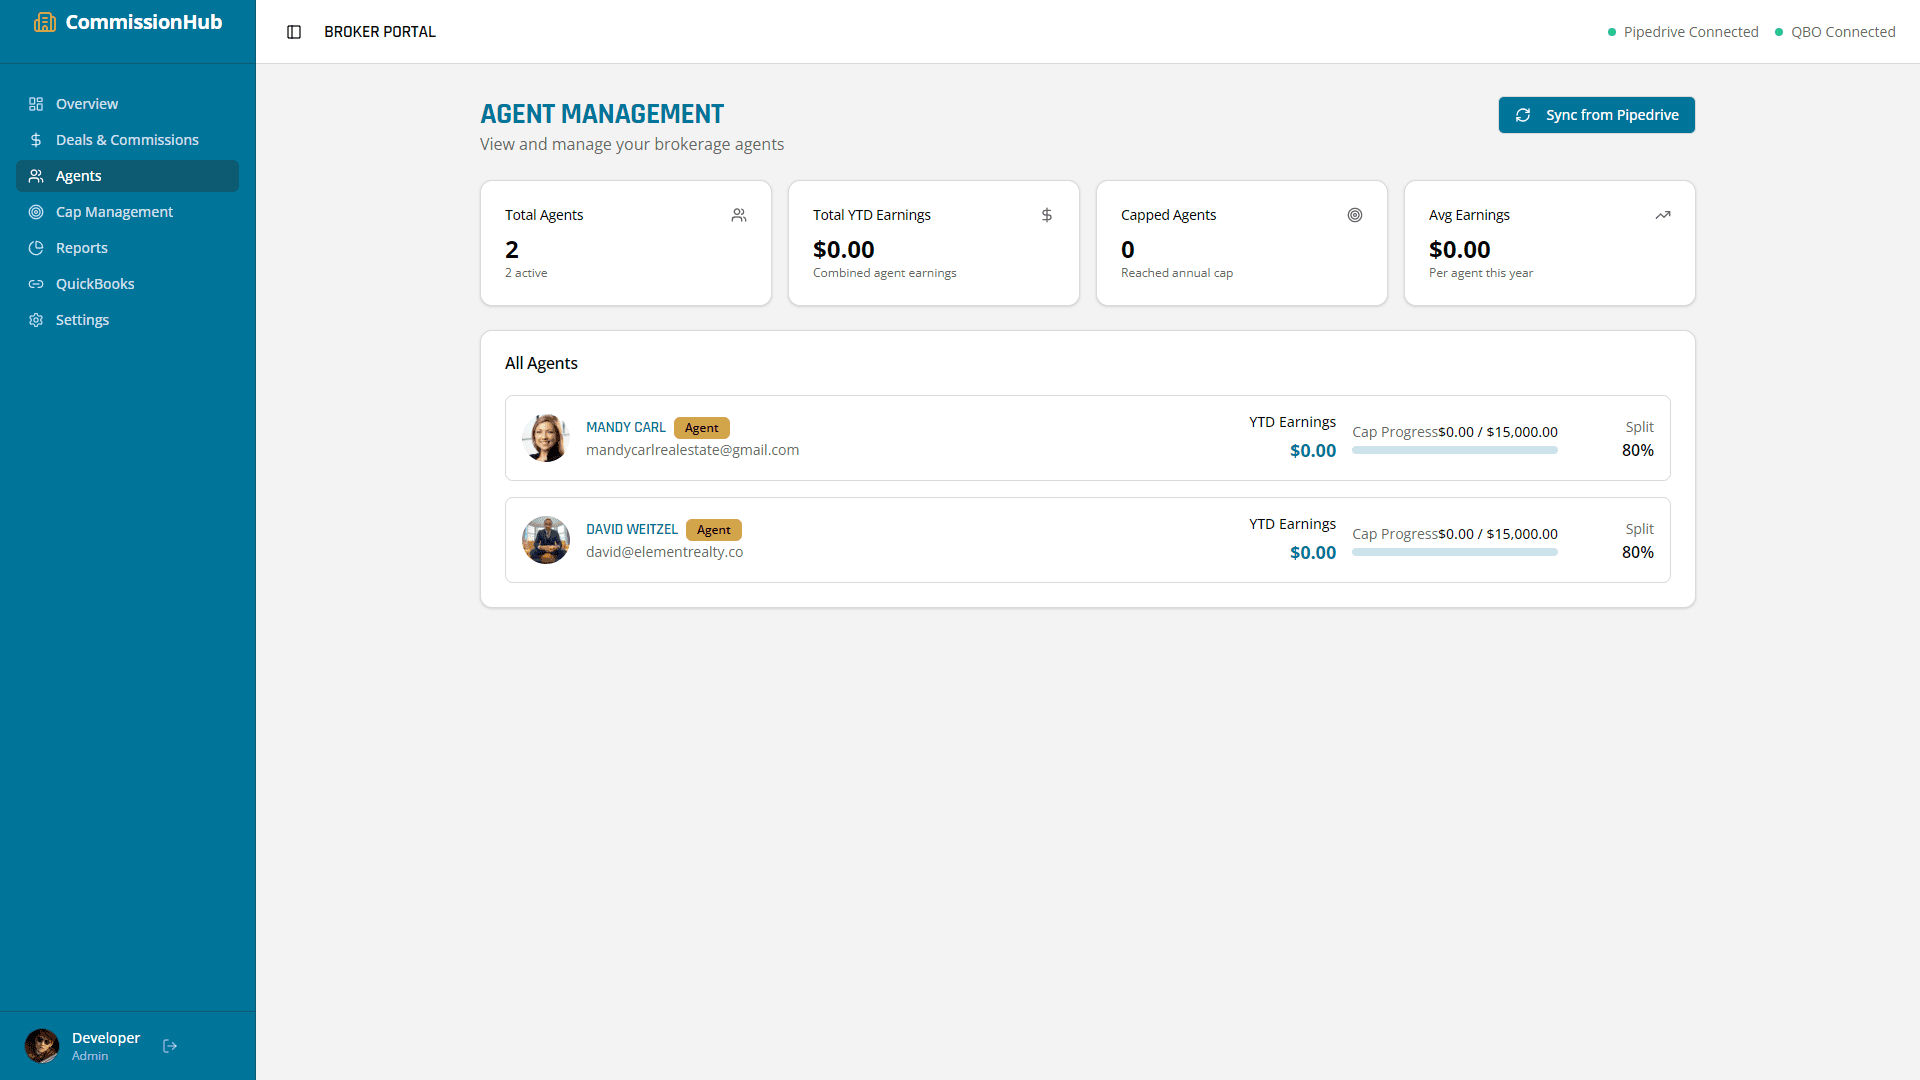Image resolution: width=1920 pixels, height=1080 pixels.
Task: Click the Total Agents count of 2
Action: (x=512, y=249)
